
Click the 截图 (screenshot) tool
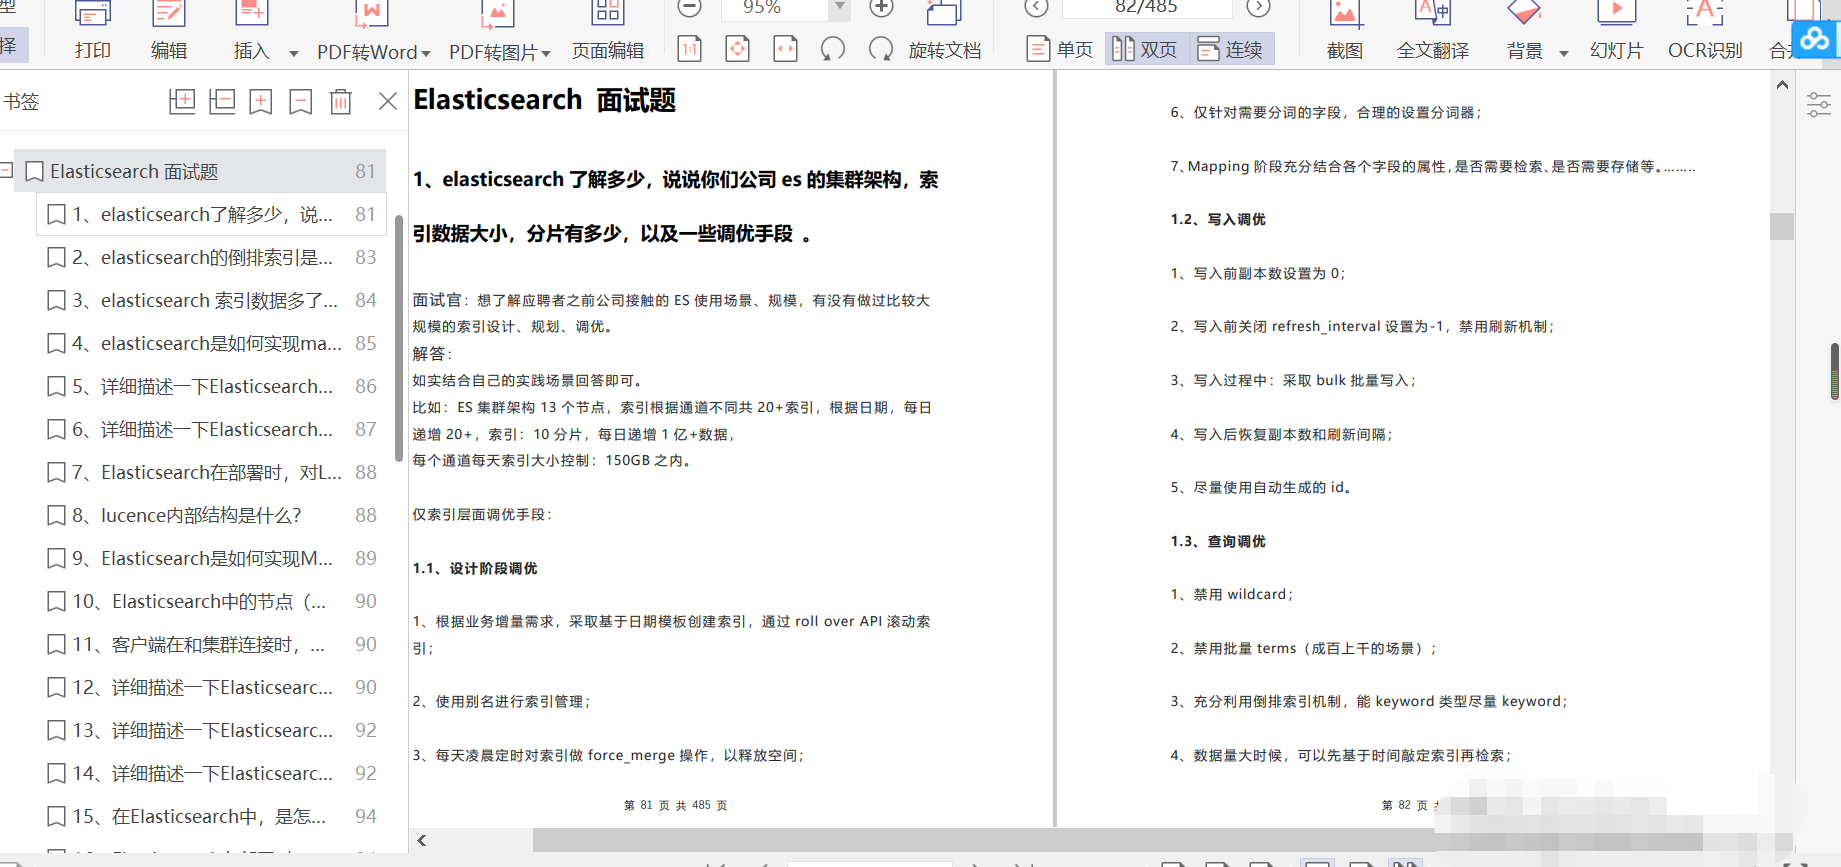tap(1345, 32)
